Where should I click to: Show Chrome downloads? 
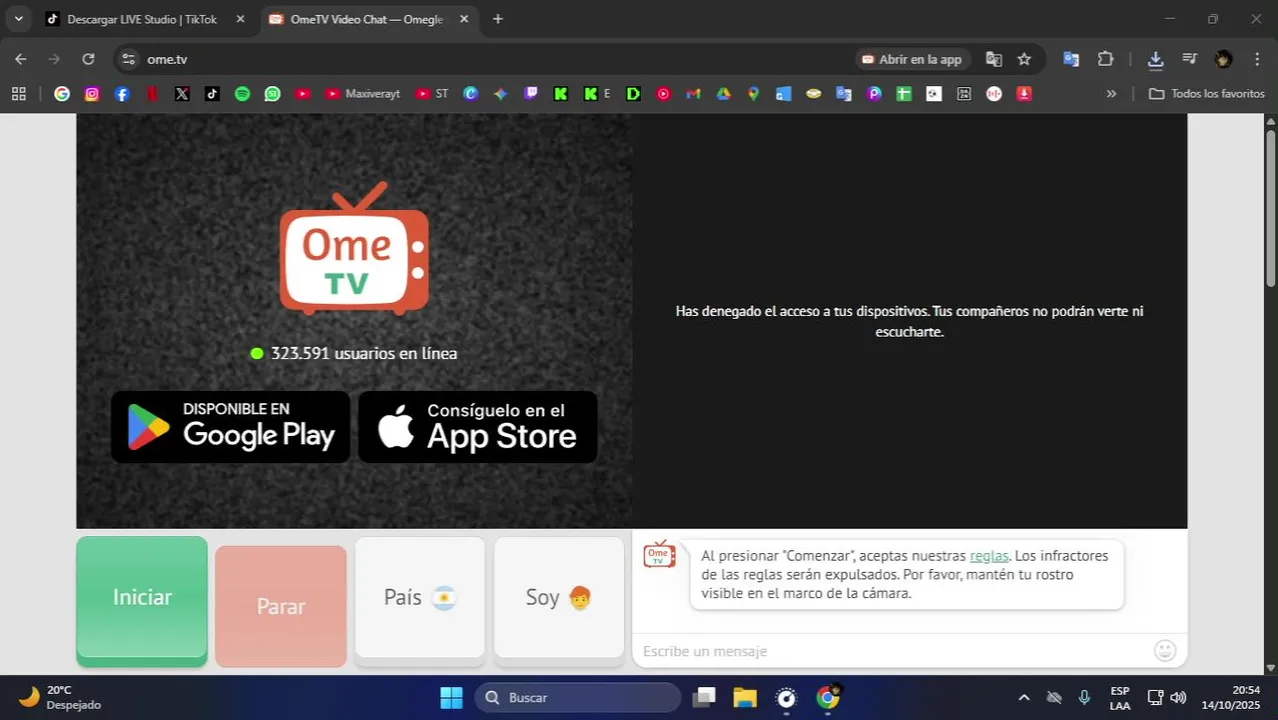[x=1155, y=59]
